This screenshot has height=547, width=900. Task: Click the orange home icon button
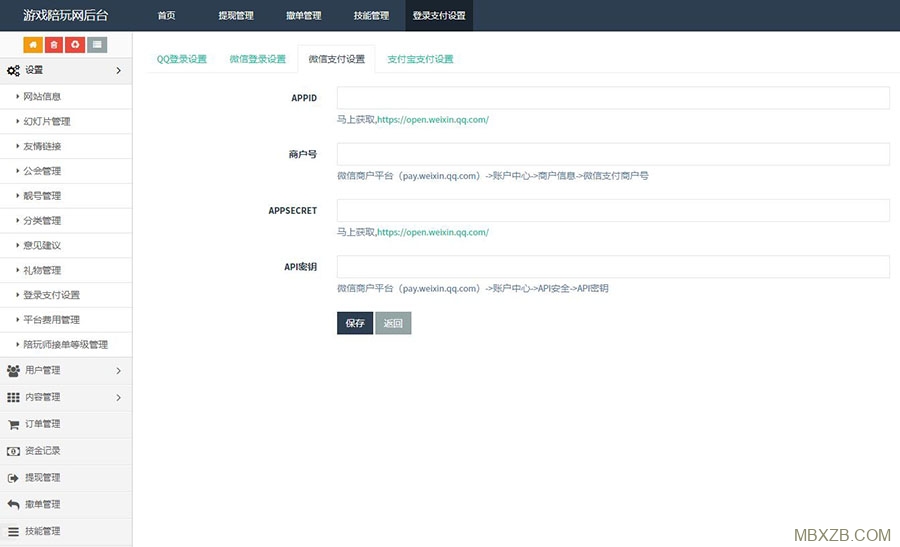[33, 45]
